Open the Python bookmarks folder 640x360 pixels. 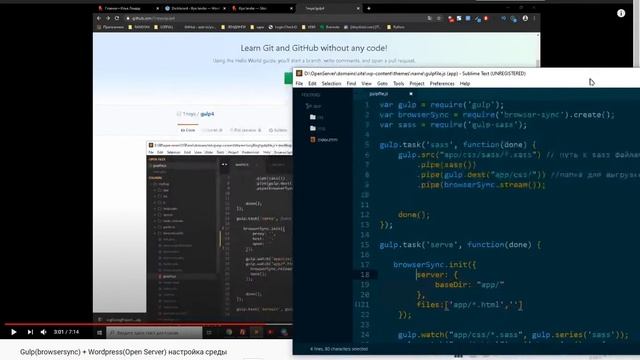pyautogui.click(x=396, y=27)
